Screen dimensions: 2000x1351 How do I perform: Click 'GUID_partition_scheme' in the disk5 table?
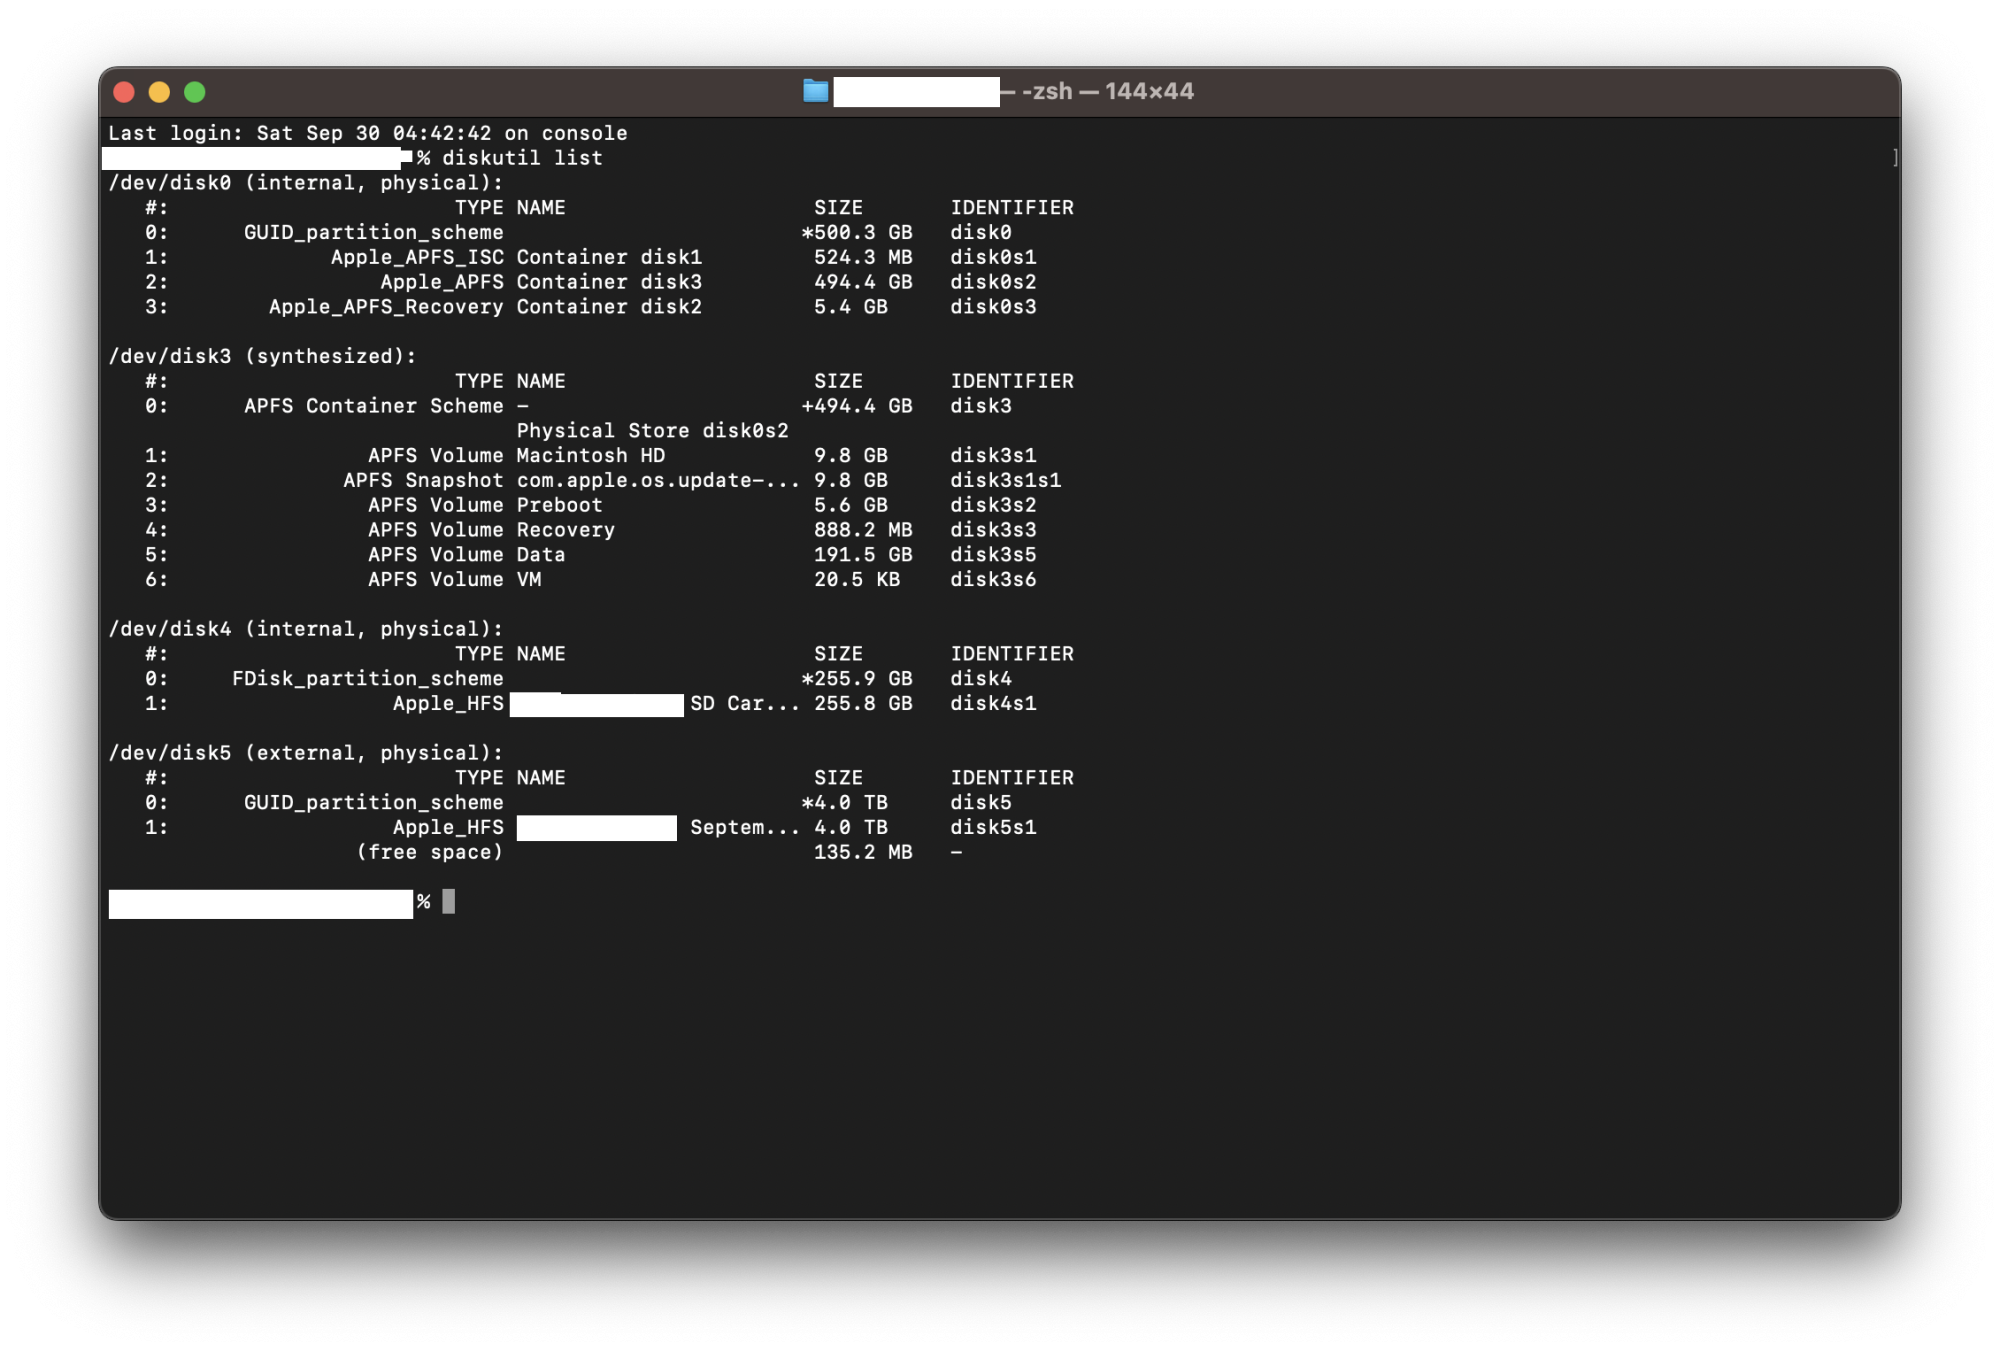tap(374, 803)
